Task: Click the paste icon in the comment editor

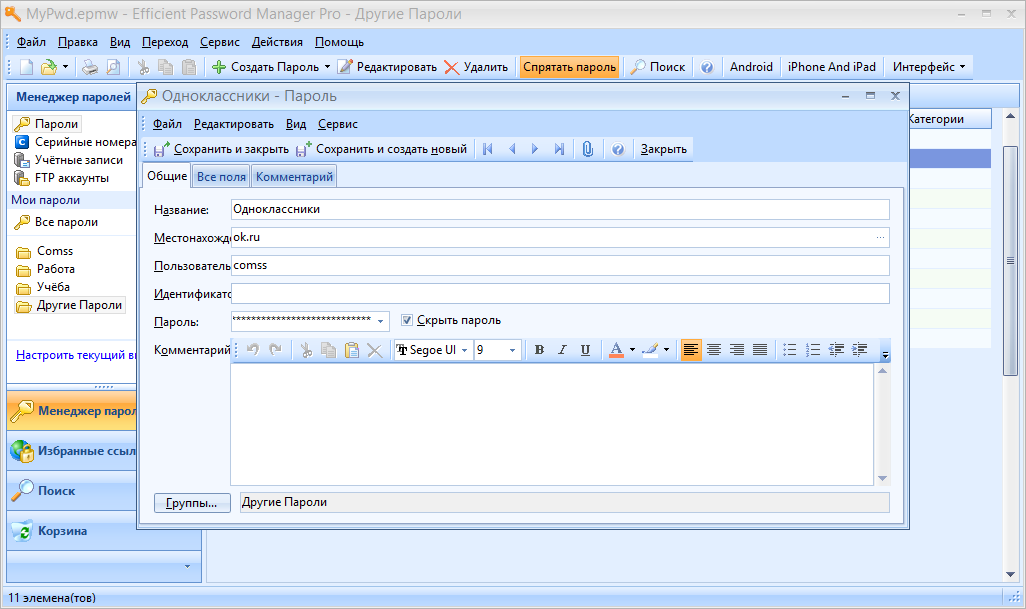Action: point(352,350)
